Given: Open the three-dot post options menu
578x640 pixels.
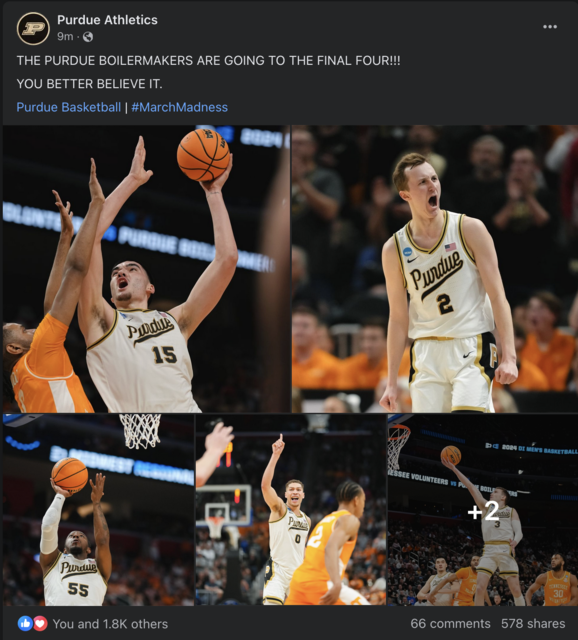Looking at the screenshot, I should tap(550, 27).
